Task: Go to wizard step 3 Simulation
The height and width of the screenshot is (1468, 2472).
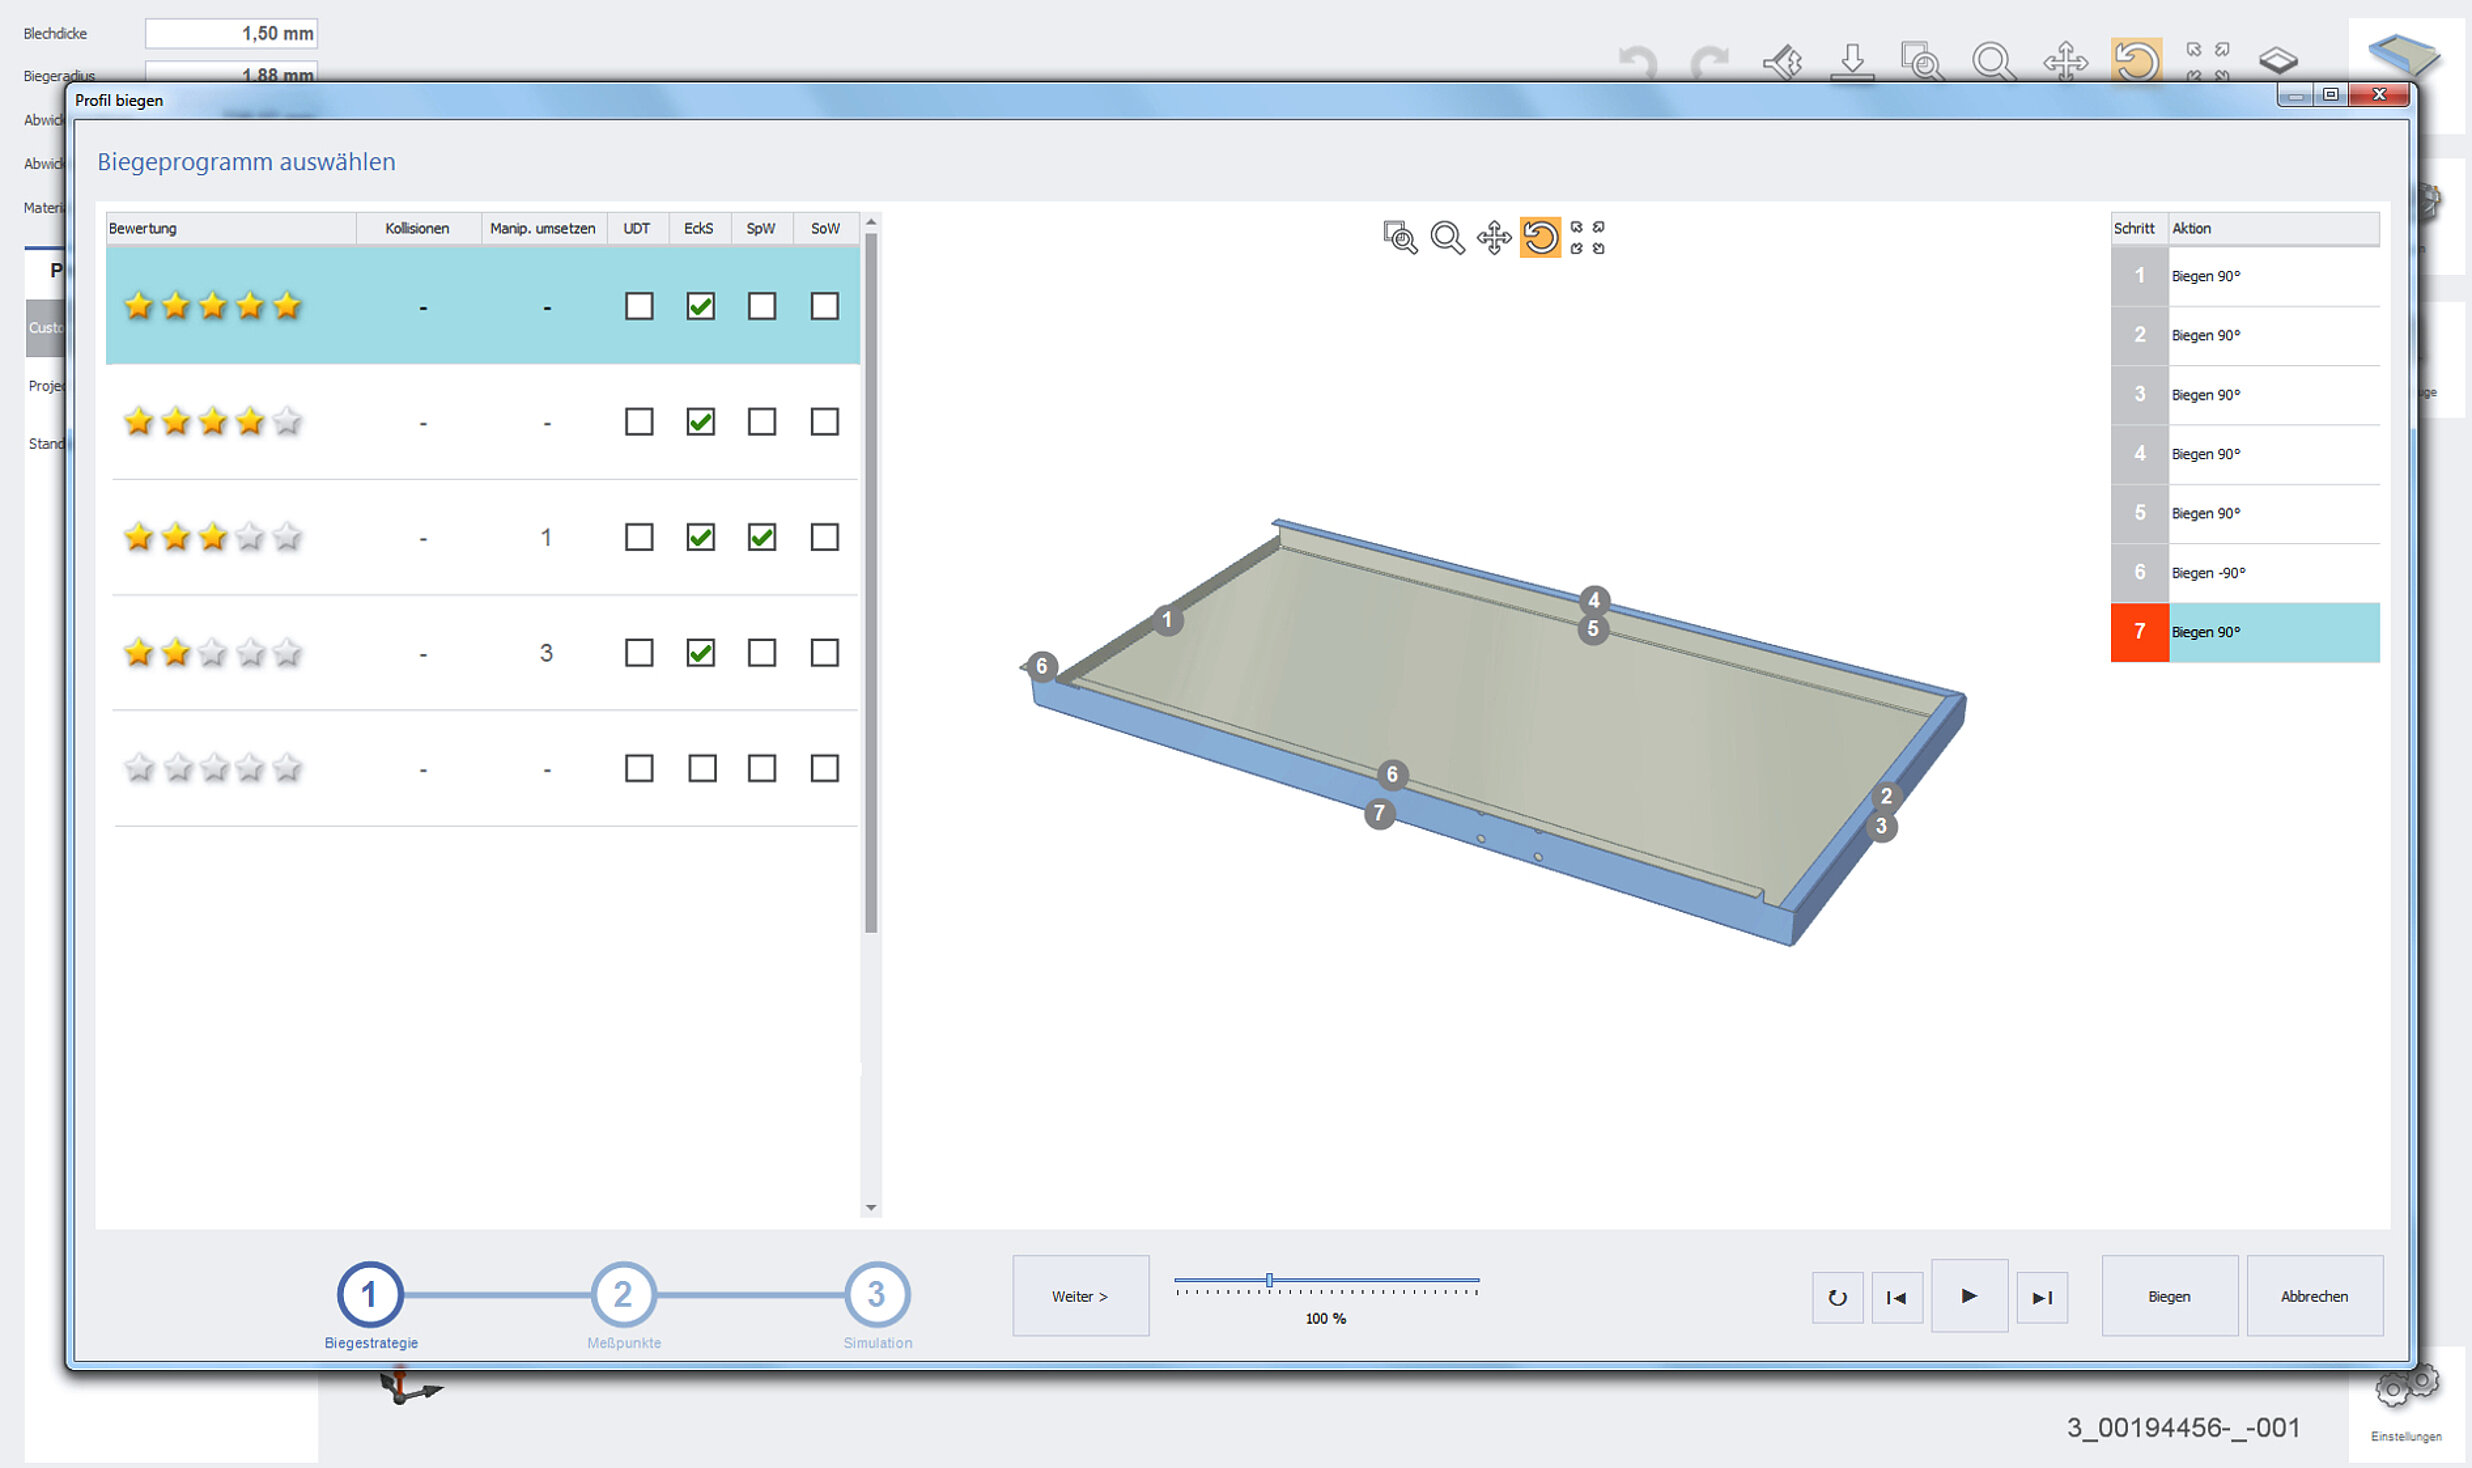Action: point(876,1294)
